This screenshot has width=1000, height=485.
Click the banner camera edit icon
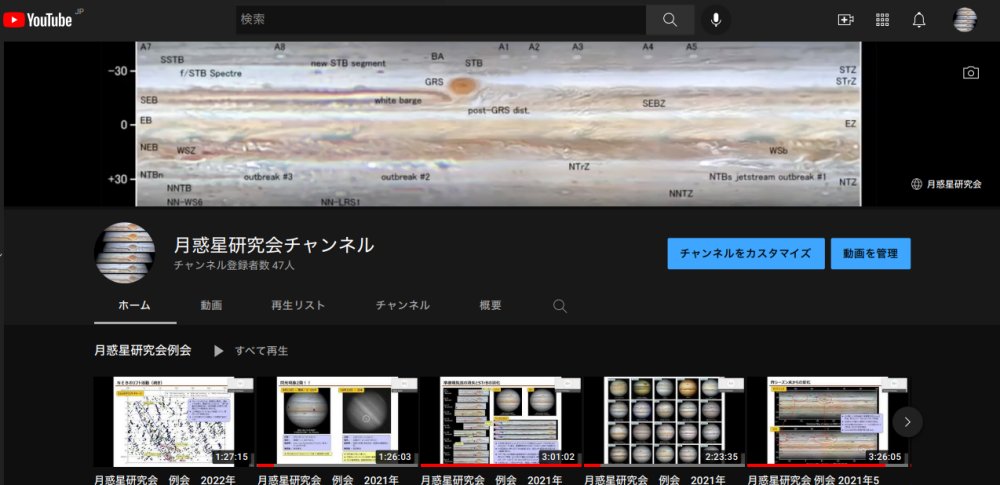(x=970, y=73)
